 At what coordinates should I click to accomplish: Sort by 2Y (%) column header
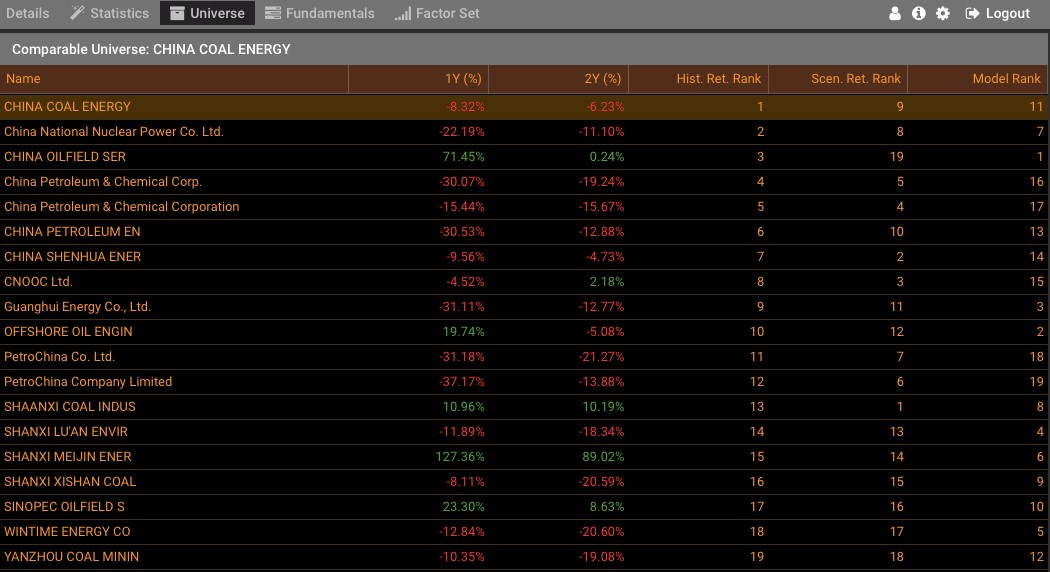(558, 79)
